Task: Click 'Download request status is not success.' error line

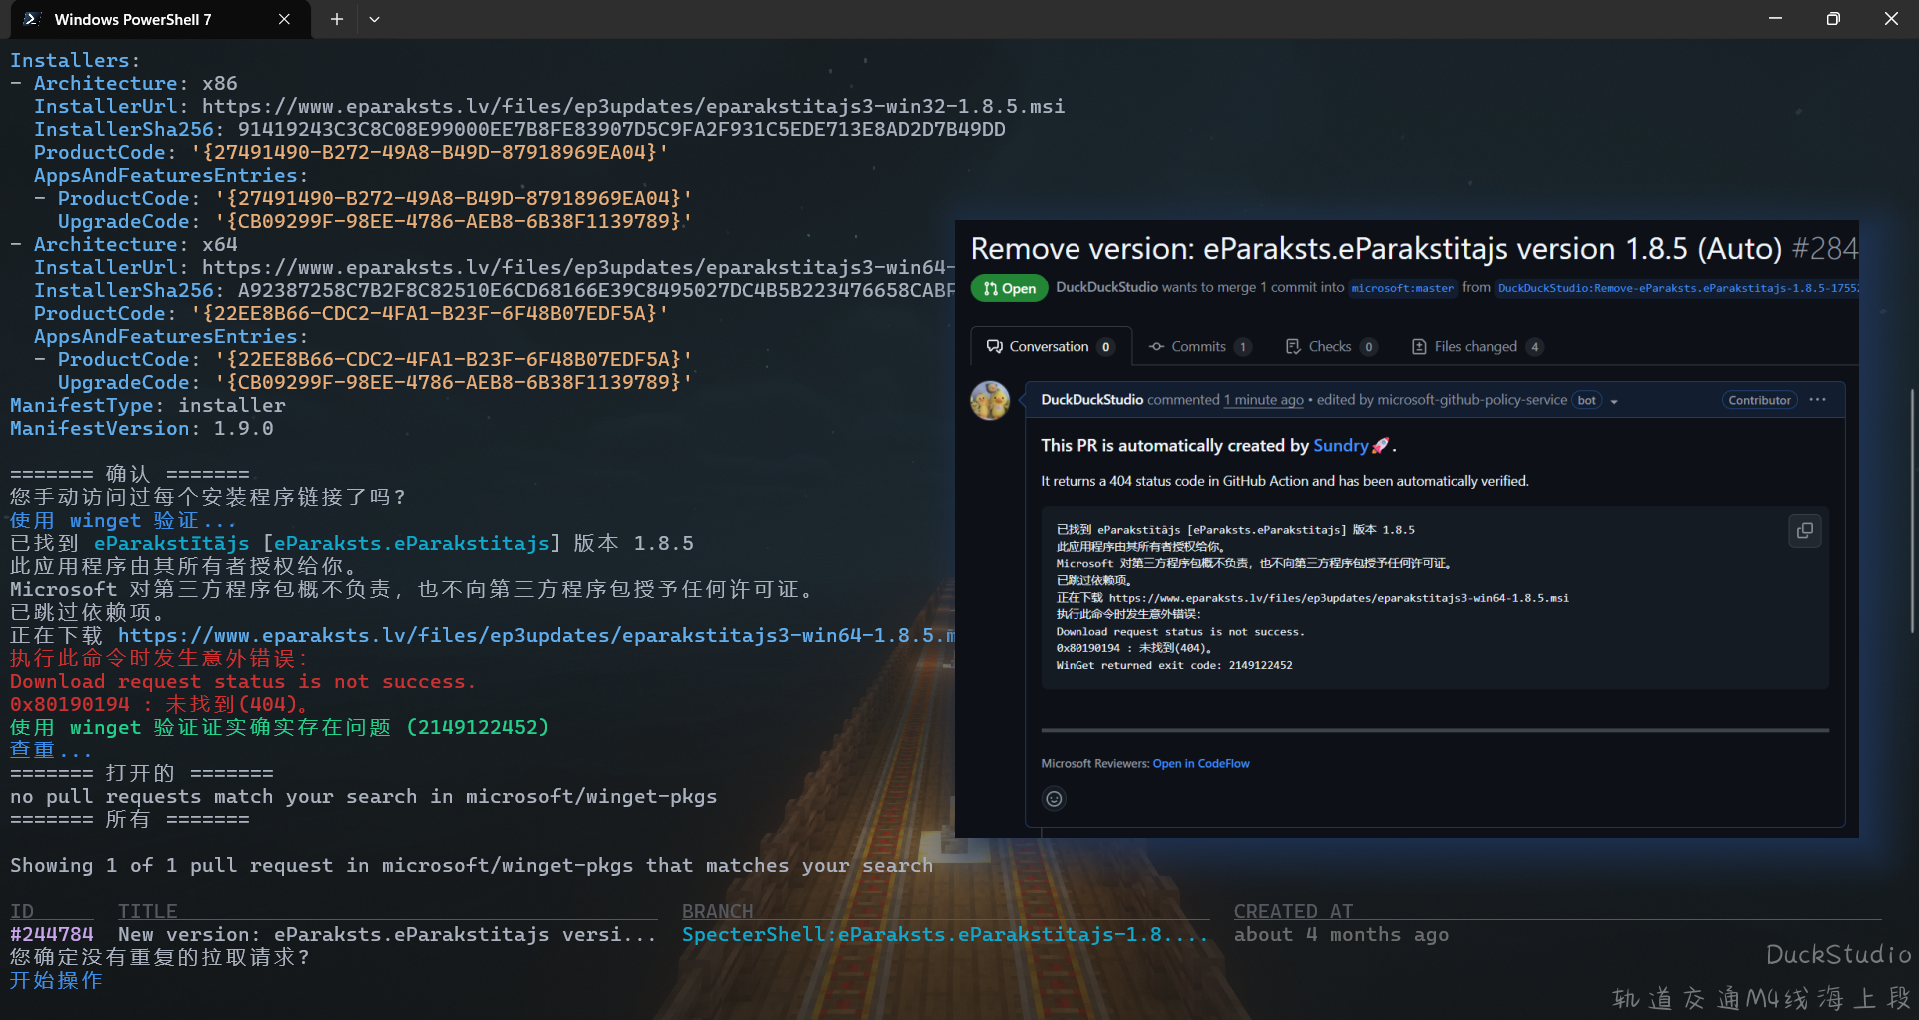Action: coord(243,681)
